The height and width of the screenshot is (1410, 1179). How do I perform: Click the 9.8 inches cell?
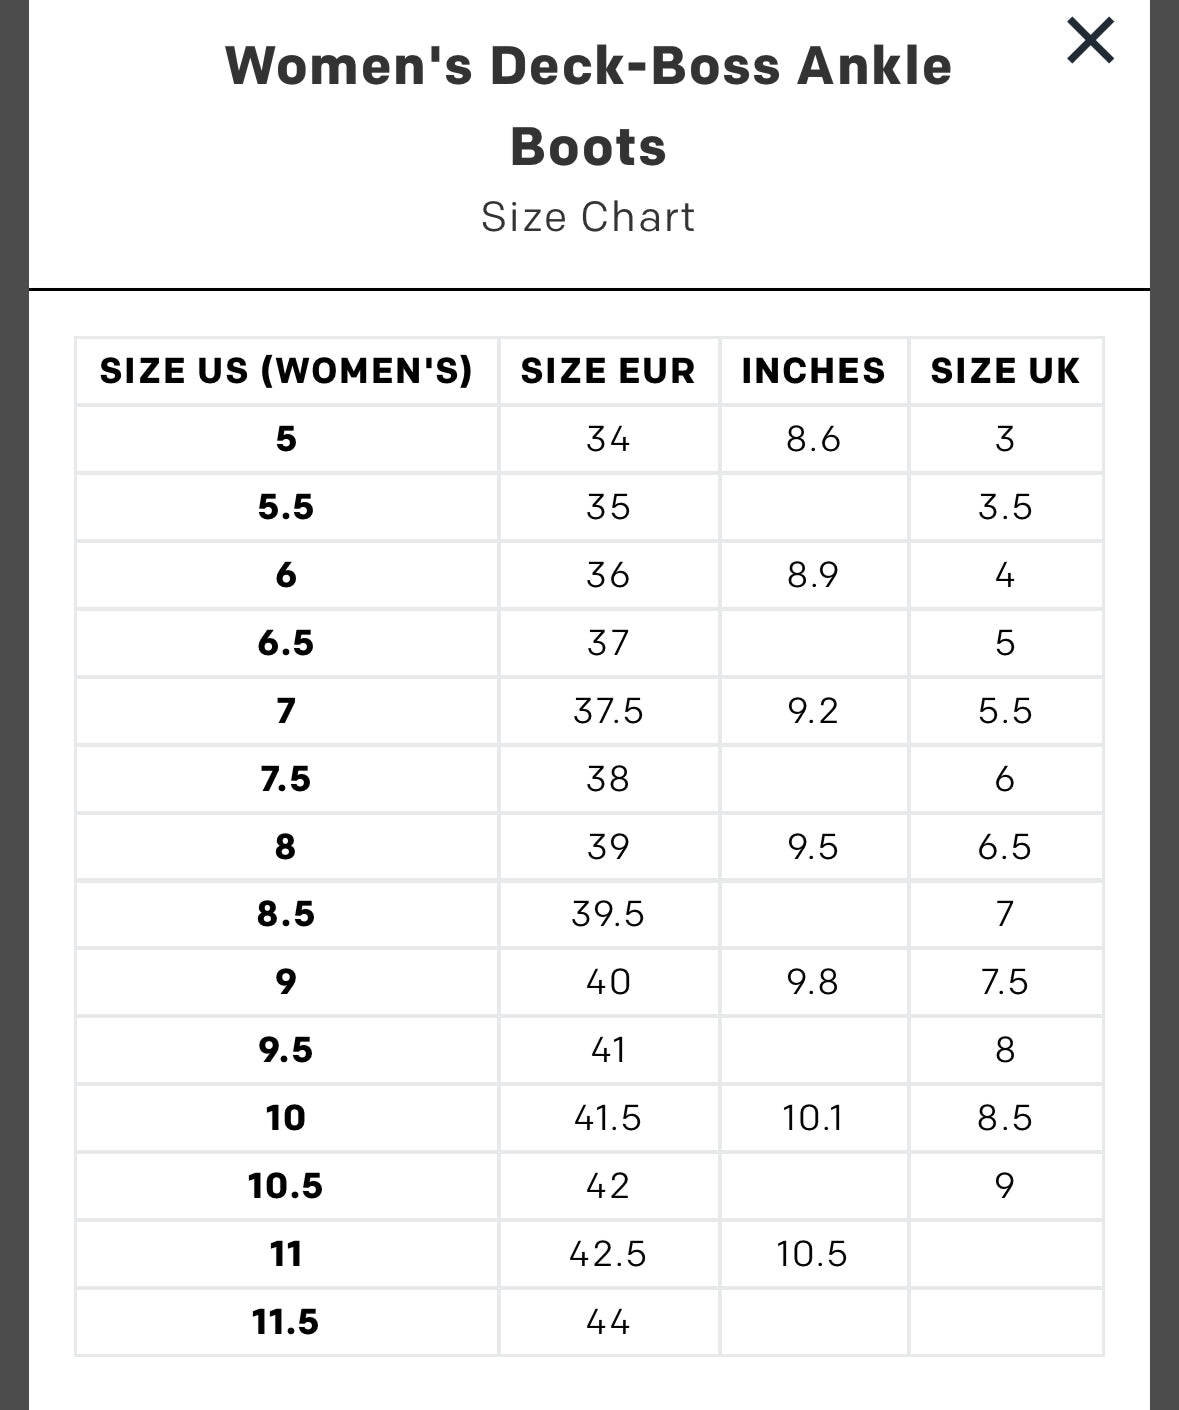coord(813,982)
